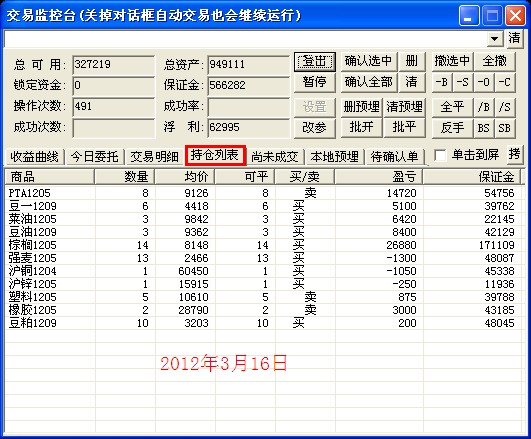Click the 清 button beside message box
The height and width of the screenshot is (439, 531).
coord(514,38)
